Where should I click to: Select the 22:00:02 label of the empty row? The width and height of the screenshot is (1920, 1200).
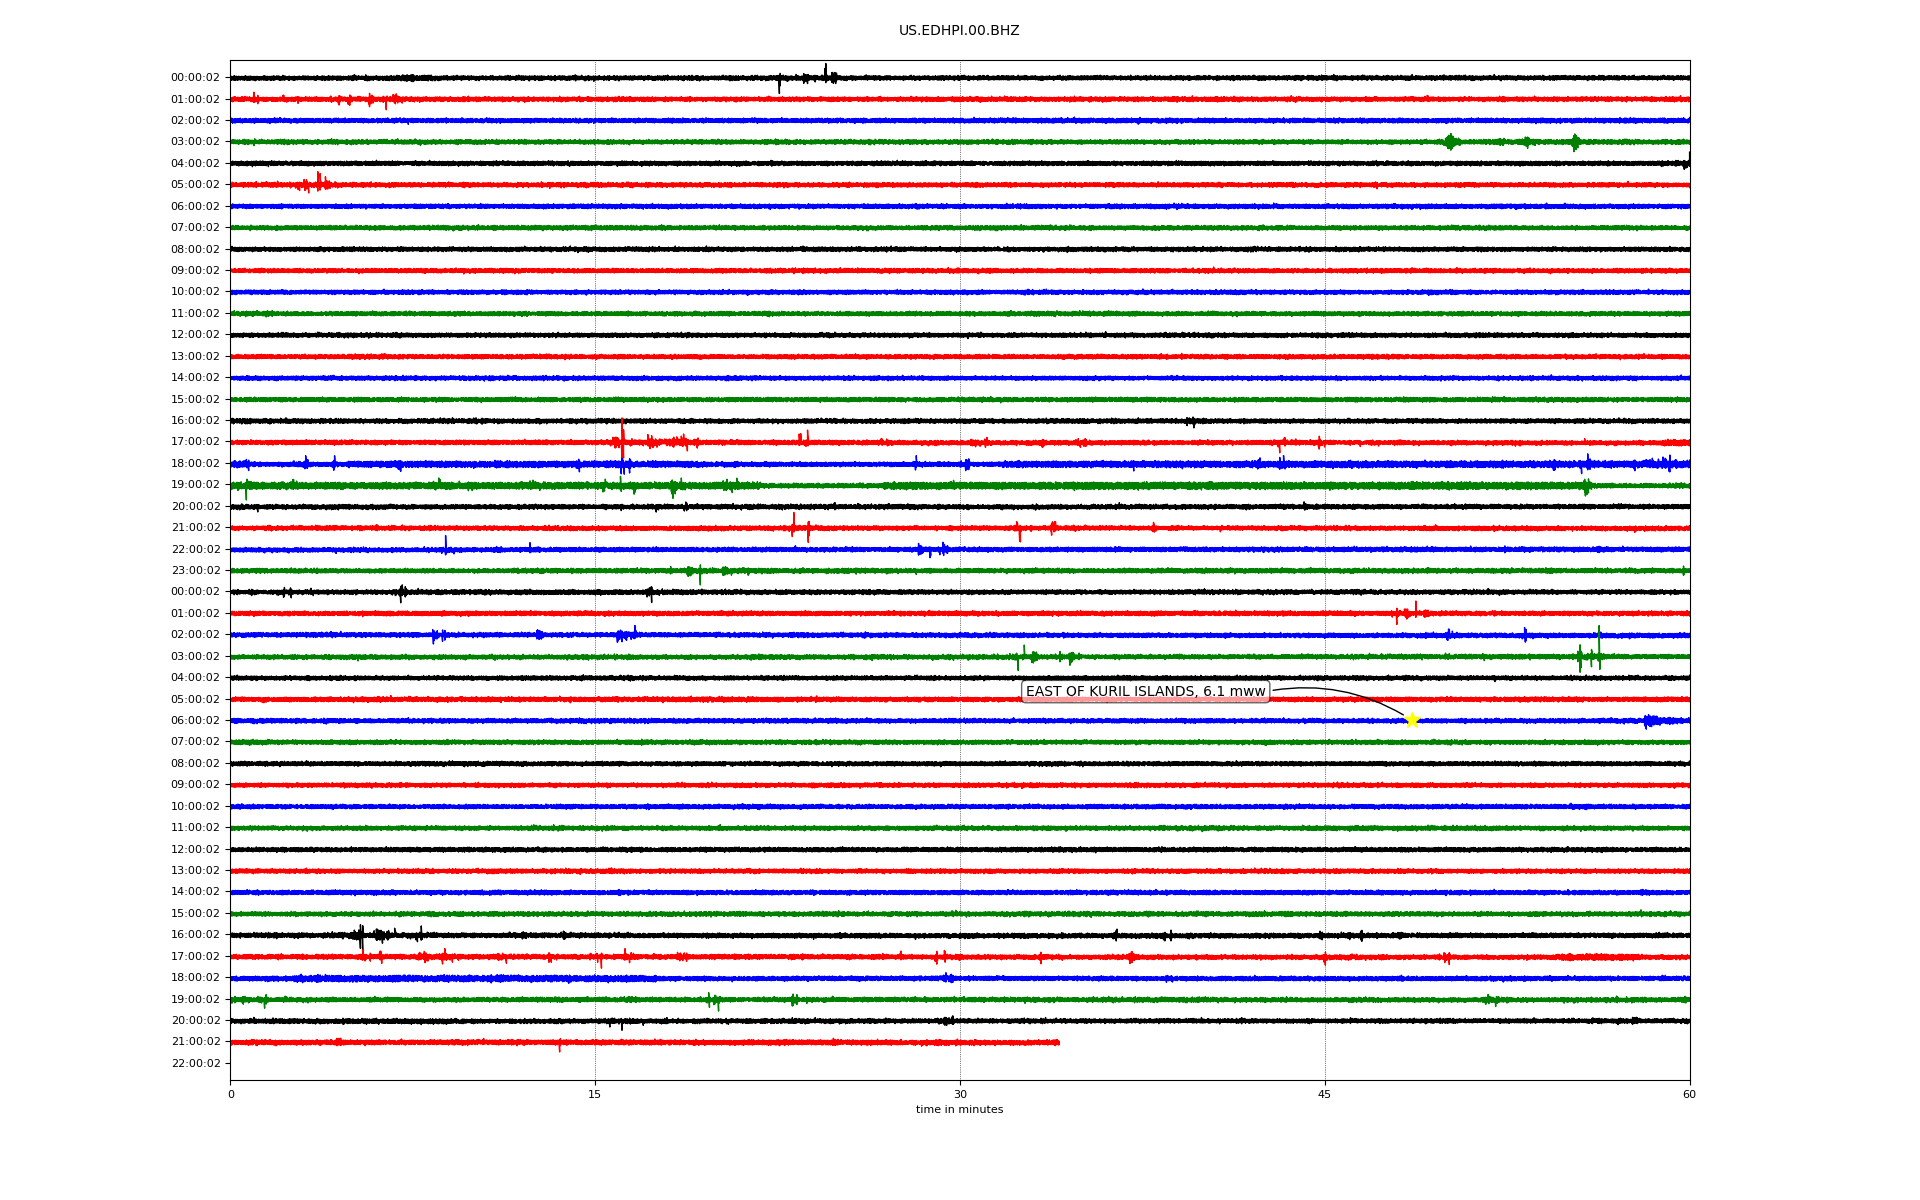(x=195, y=1064)
